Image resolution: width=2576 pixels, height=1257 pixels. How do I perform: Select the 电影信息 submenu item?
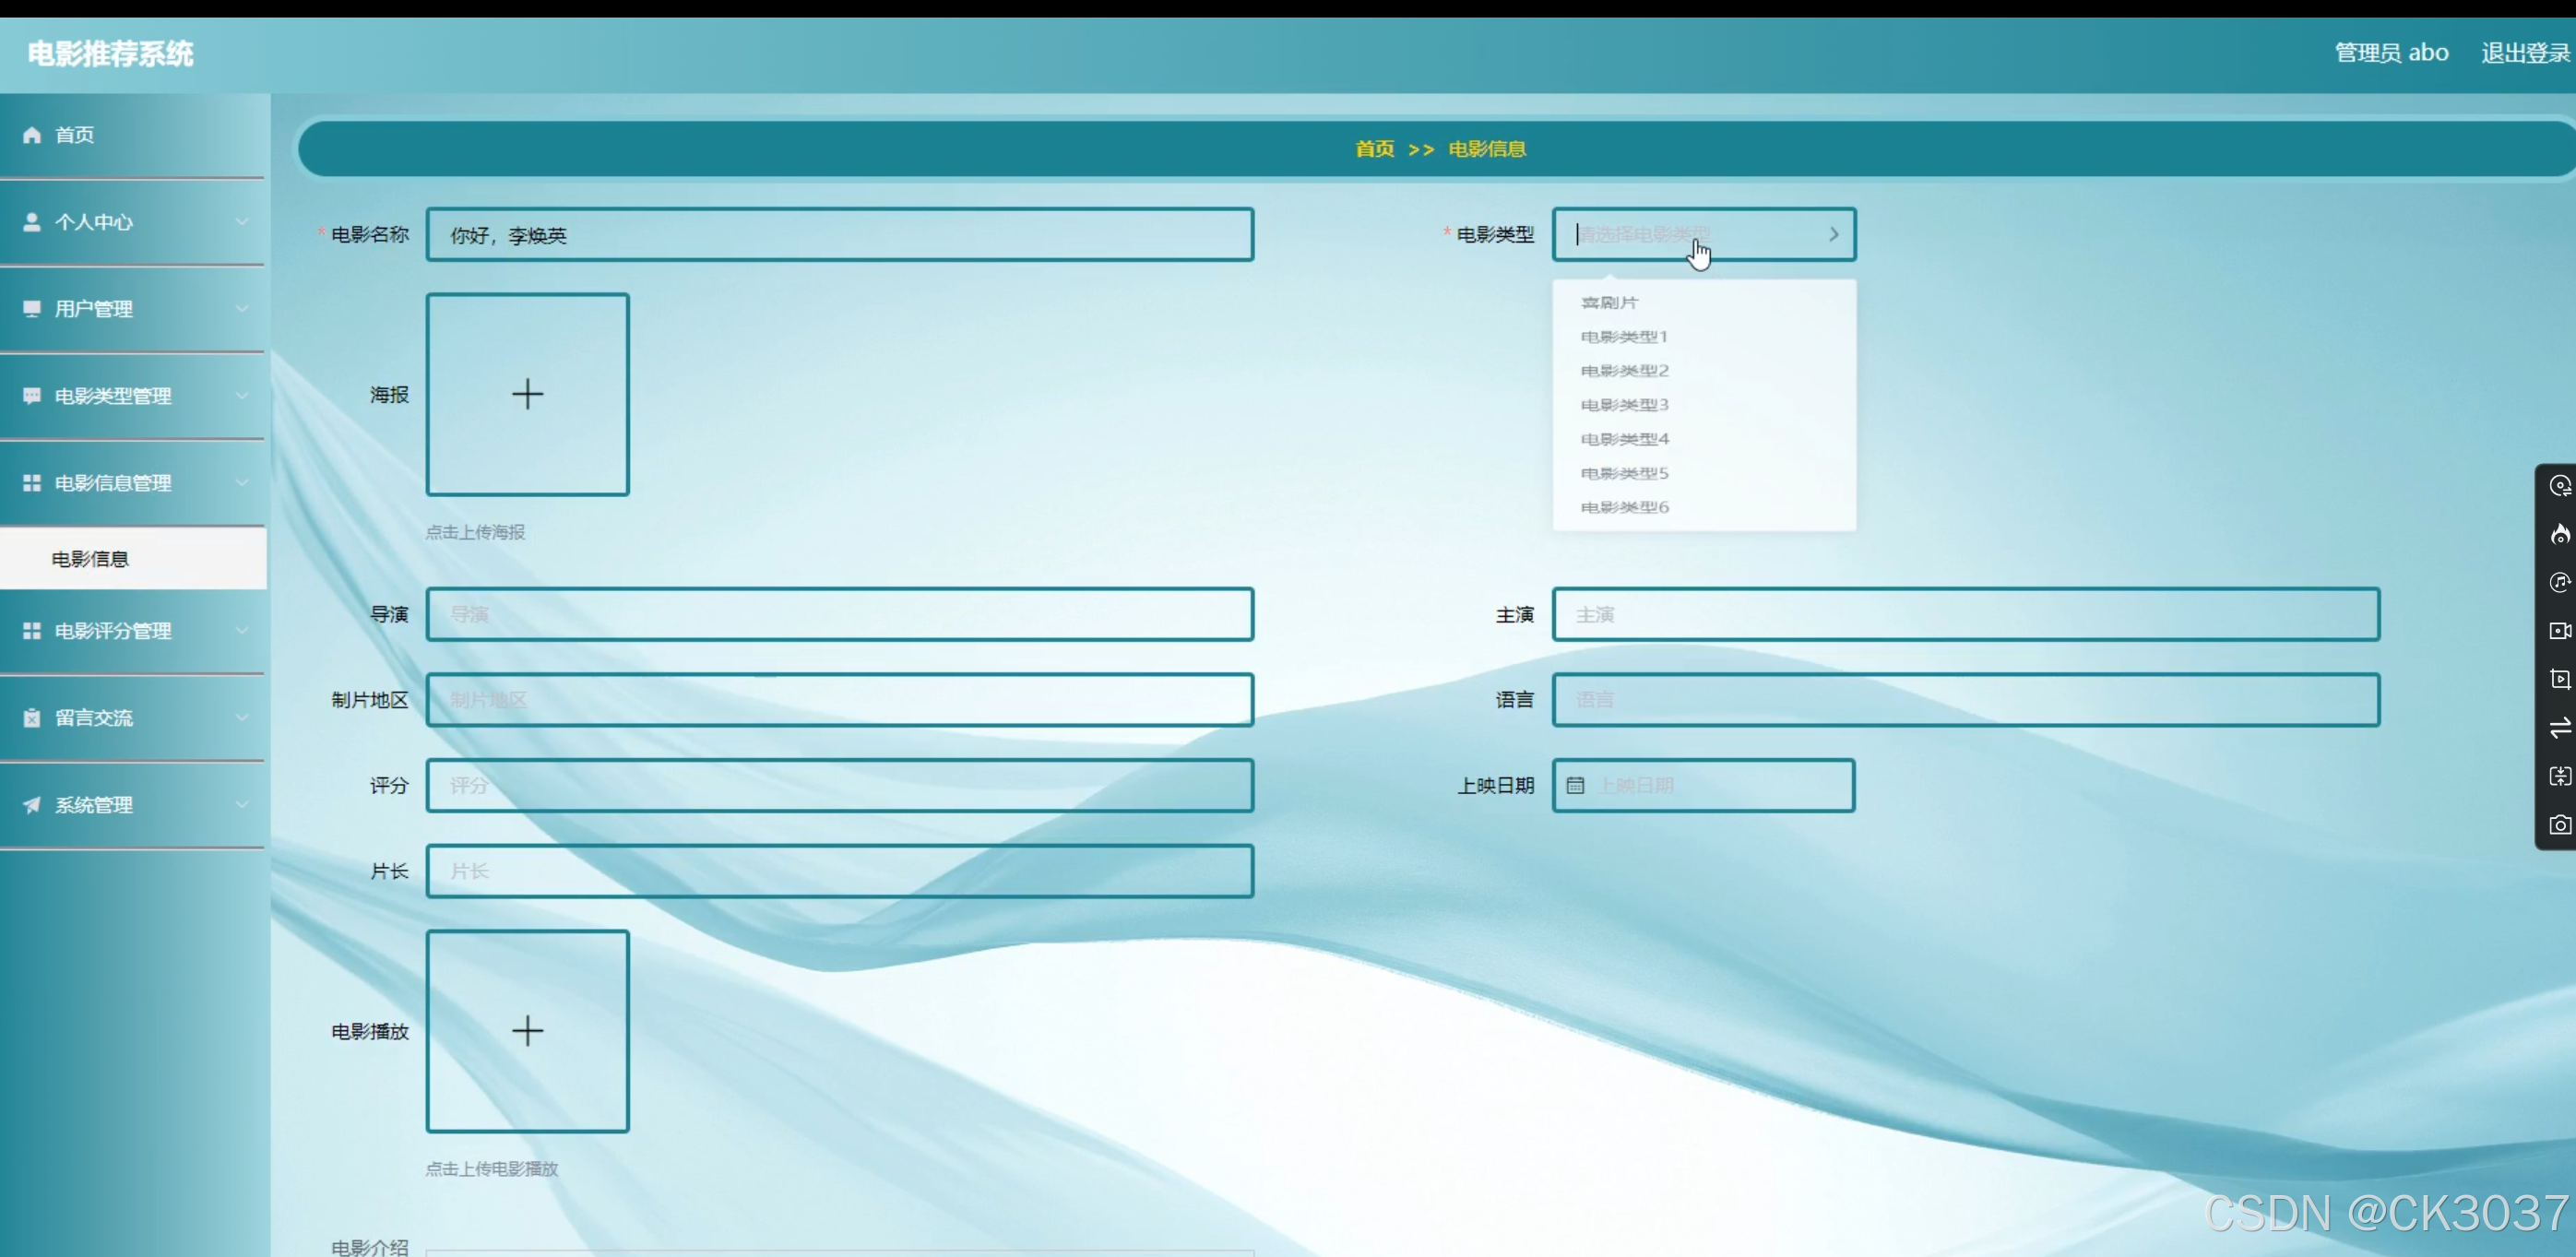(133, 559)
